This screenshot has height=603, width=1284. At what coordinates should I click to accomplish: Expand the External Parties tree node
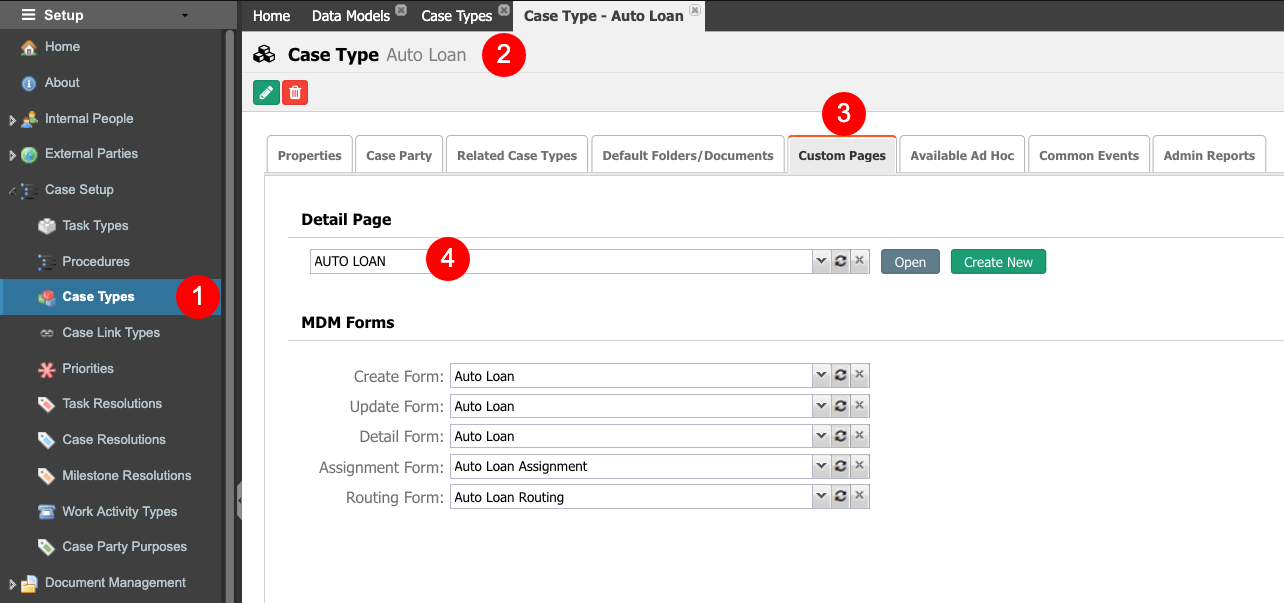(x=12, y=155)
